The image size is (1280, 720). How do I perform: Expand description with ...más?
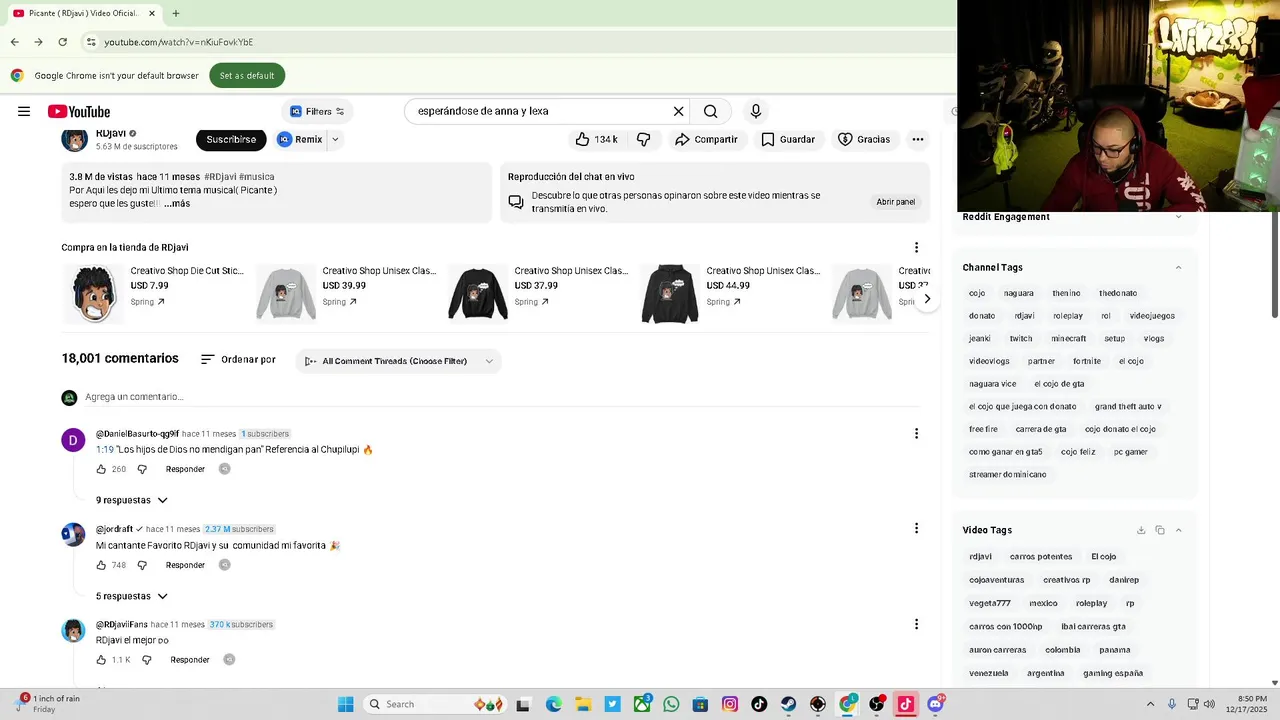[x=177, y=203]
